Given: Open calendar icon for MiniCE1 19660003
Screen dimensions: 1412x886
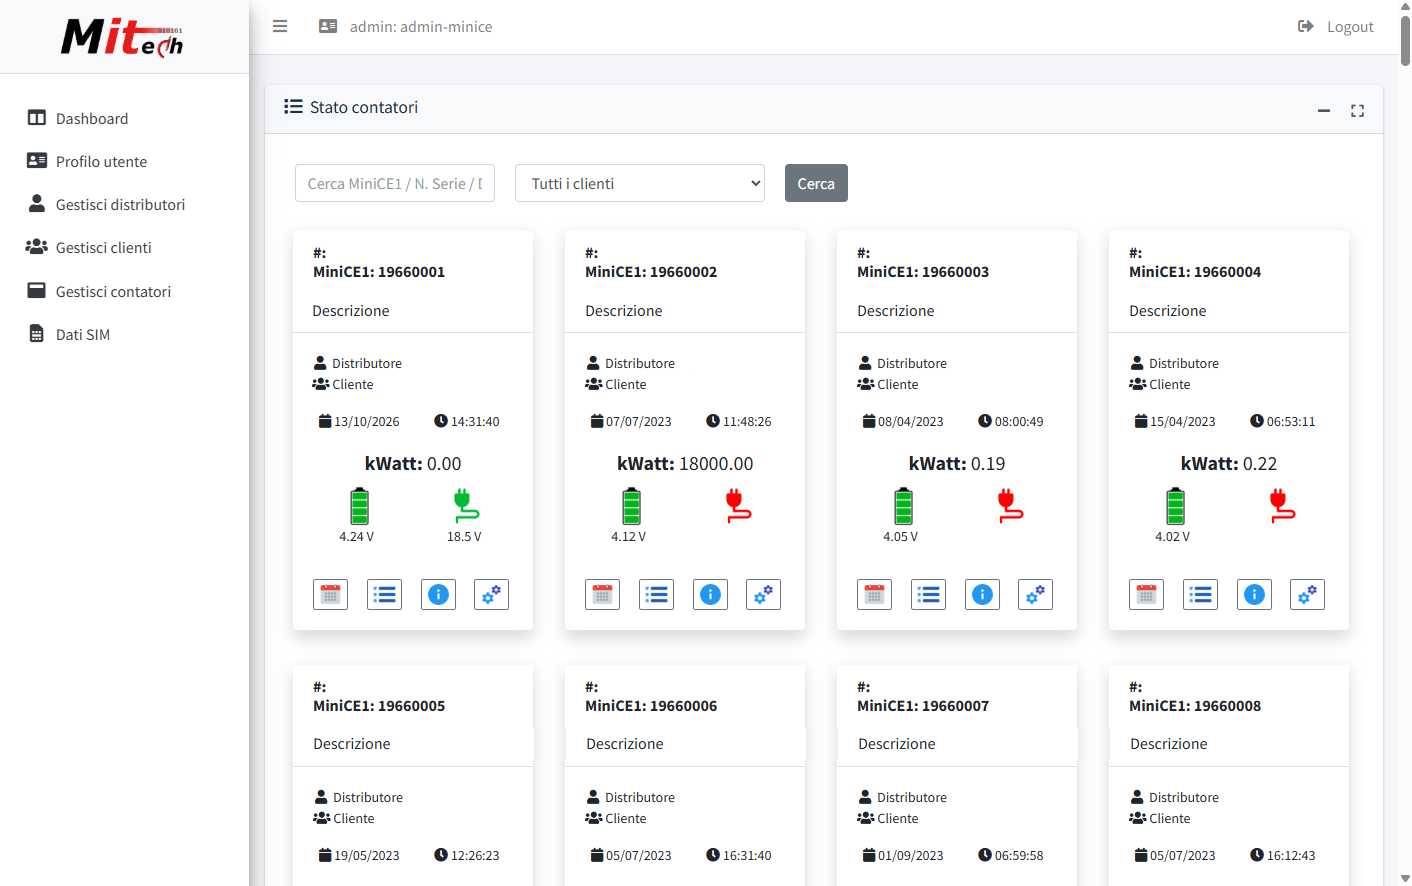Looking at the screenshot, I should coord(874,594).
